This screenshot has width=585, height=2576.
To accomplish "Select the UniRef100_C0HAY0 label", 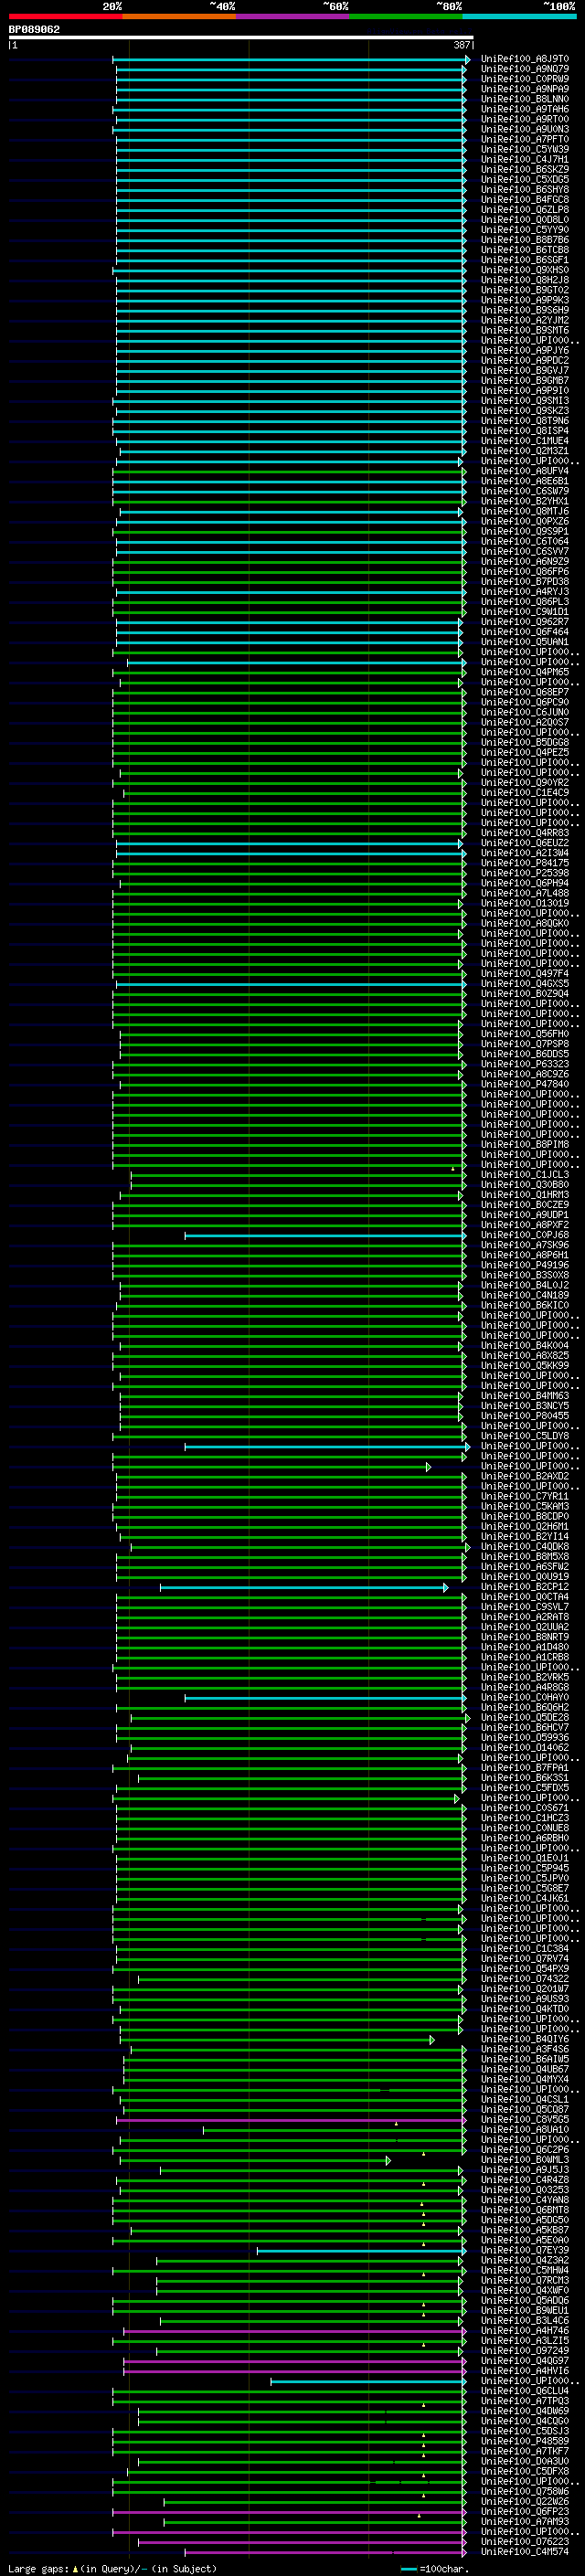I will click(x=525, y=1697).
